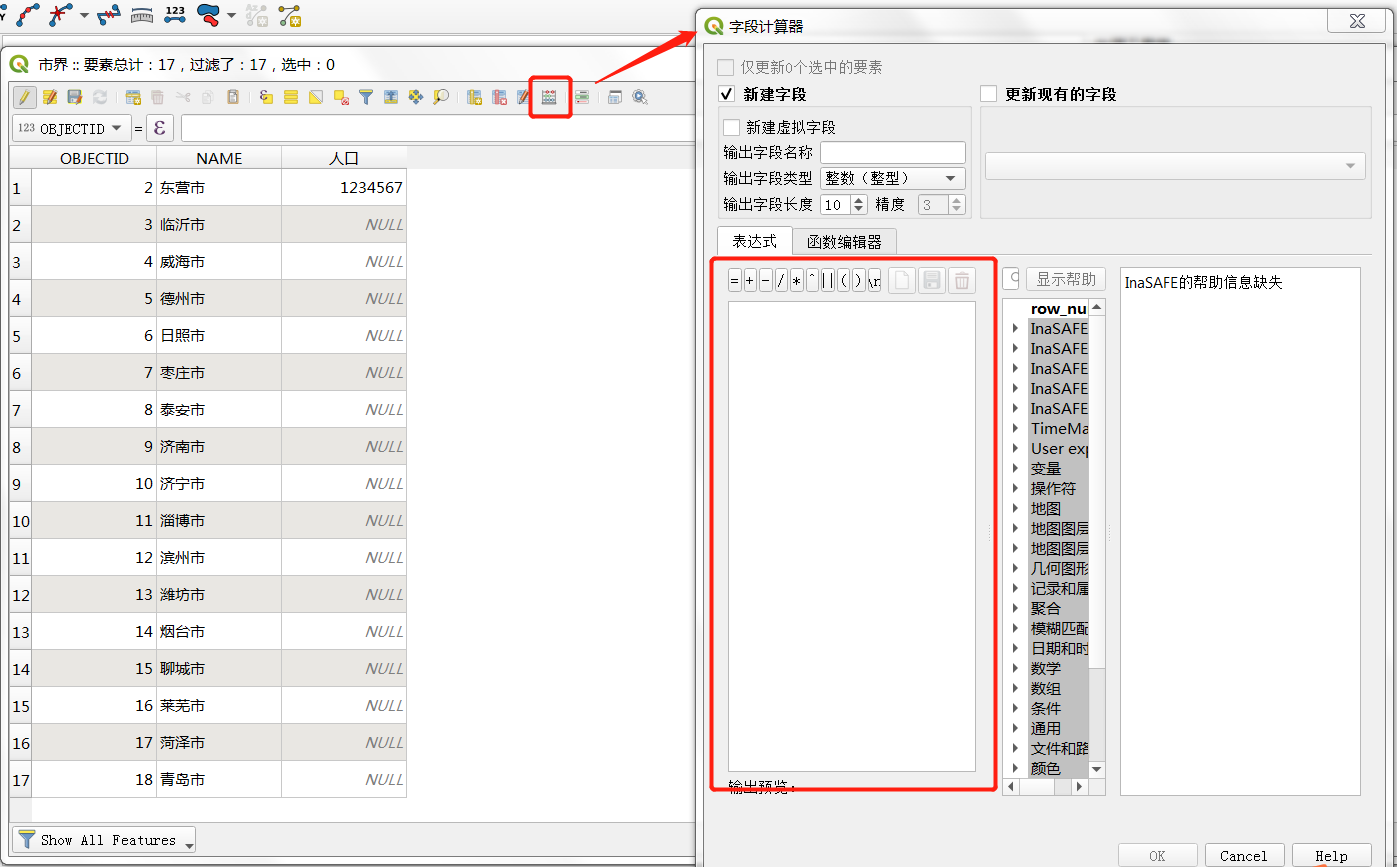Screen dimensions: 1397x867
Task: Click the 显示帮助 button
Action: click(1065, 279)
